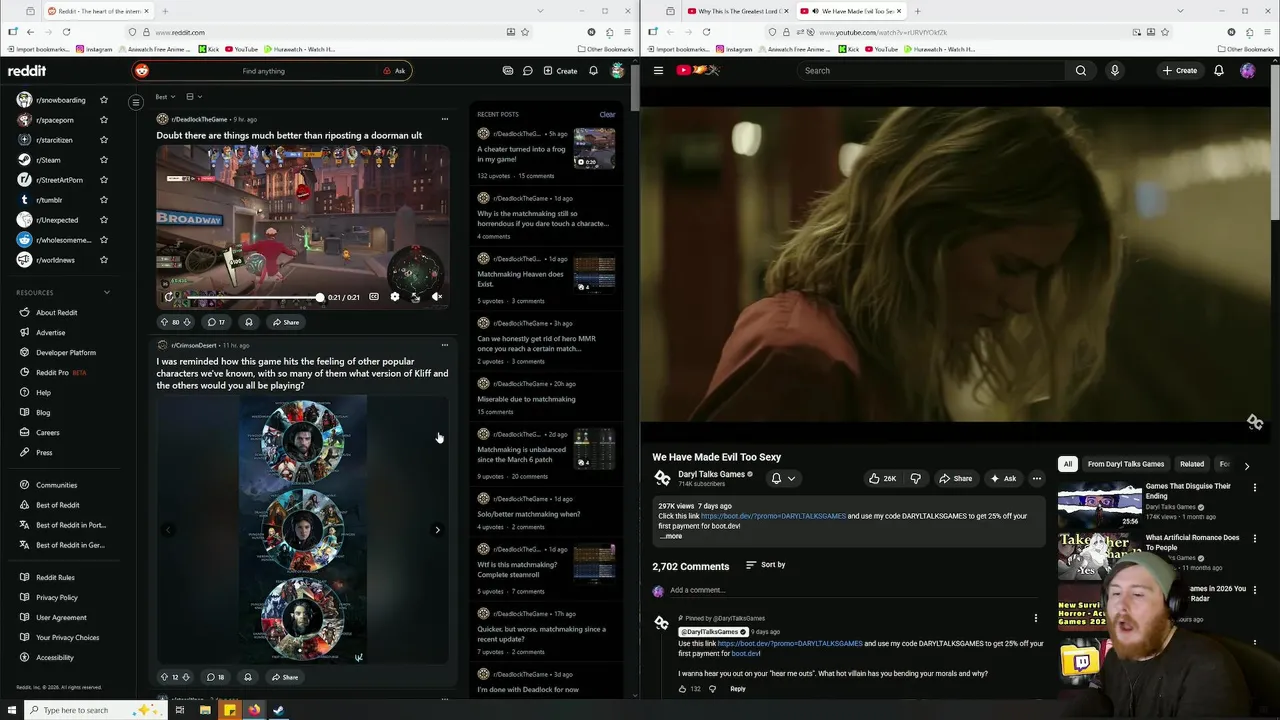Select the Related filter chip

tap(1192, 464)
